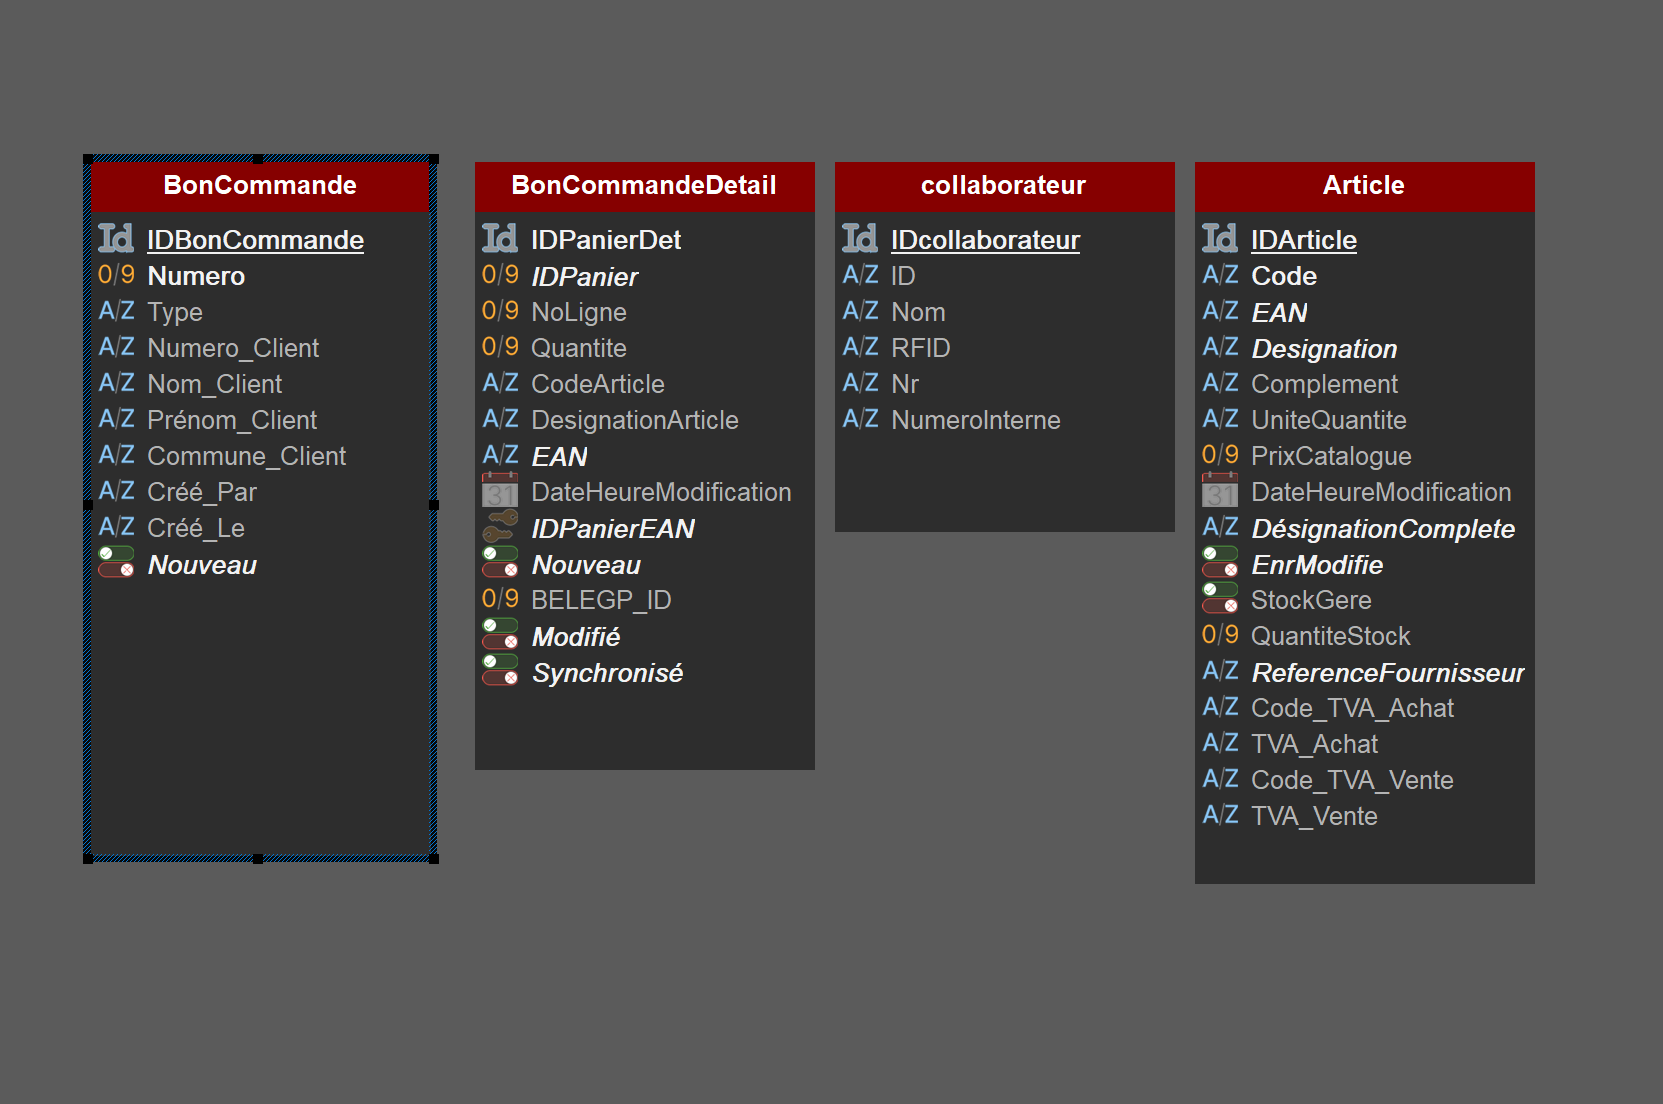Click the text type icon beside RFID
The width and height of the screenshot is (1663, 1104).
tap(860, 347)
